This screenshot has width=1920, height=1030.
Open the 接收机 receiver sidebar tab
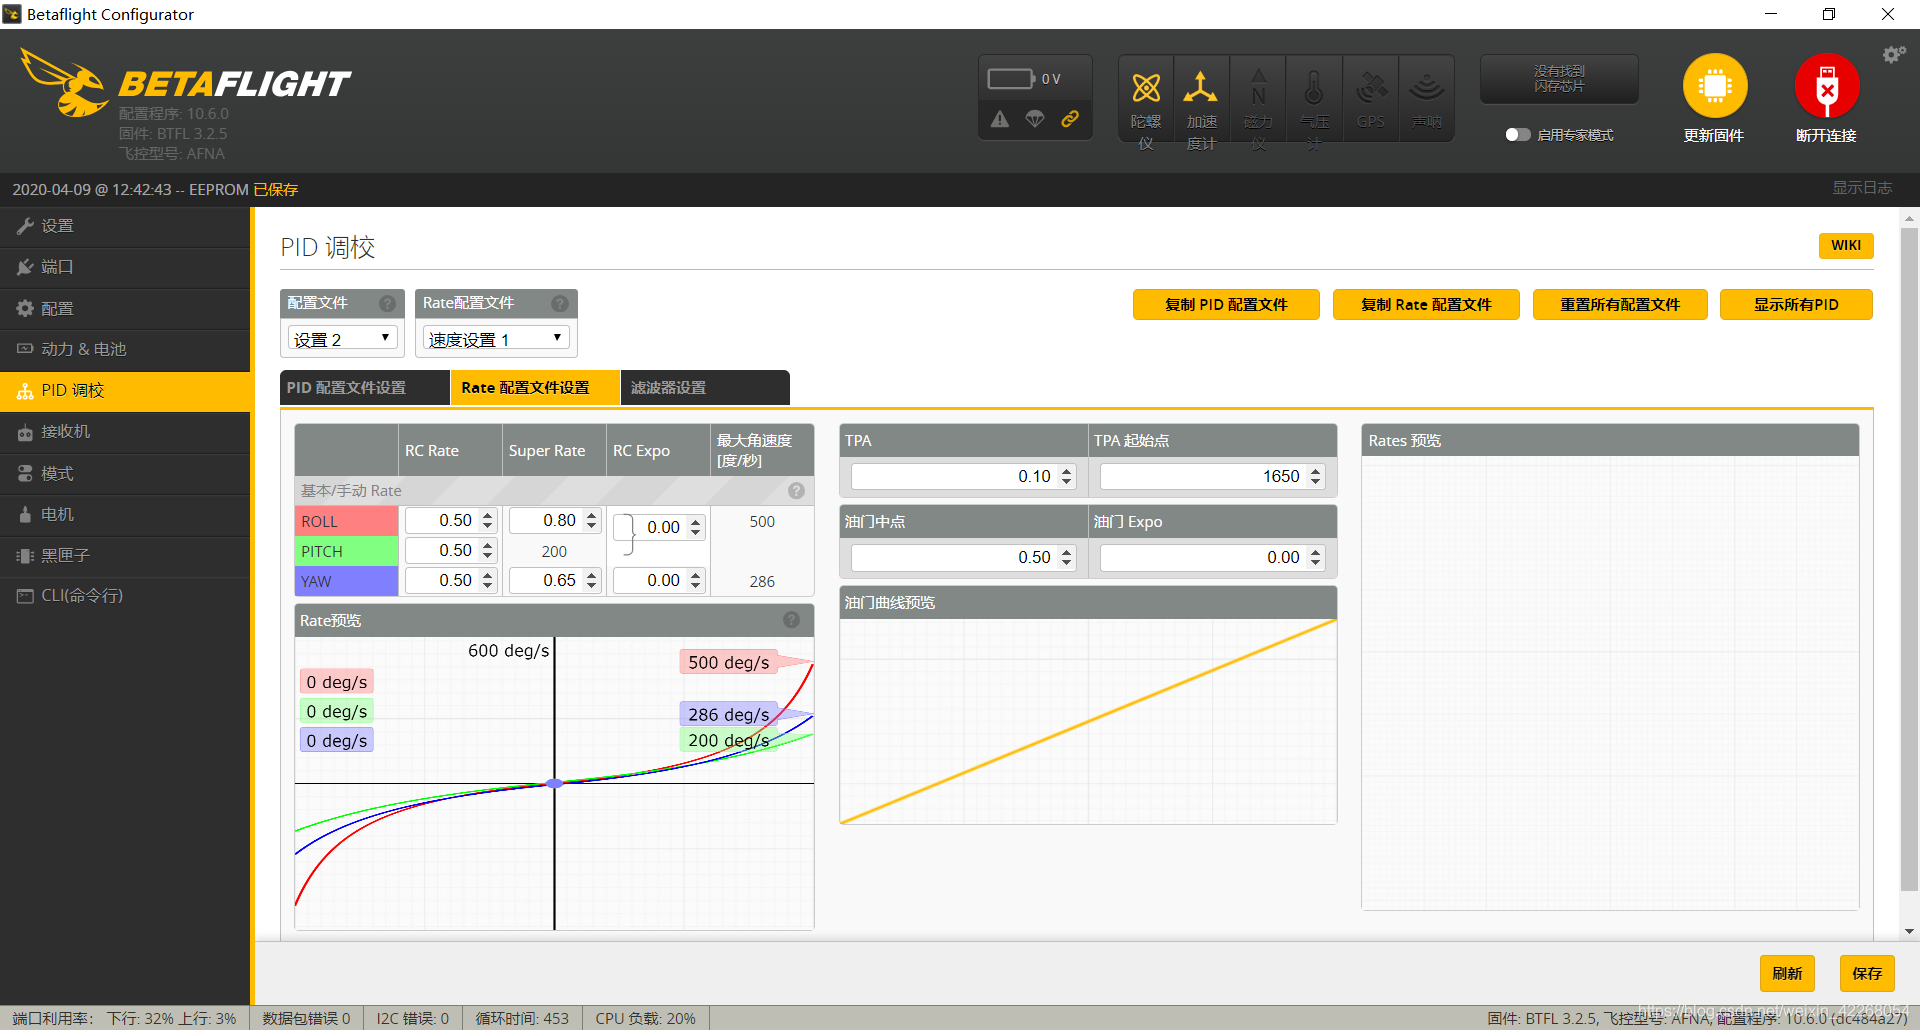click(x=125, y=432)
